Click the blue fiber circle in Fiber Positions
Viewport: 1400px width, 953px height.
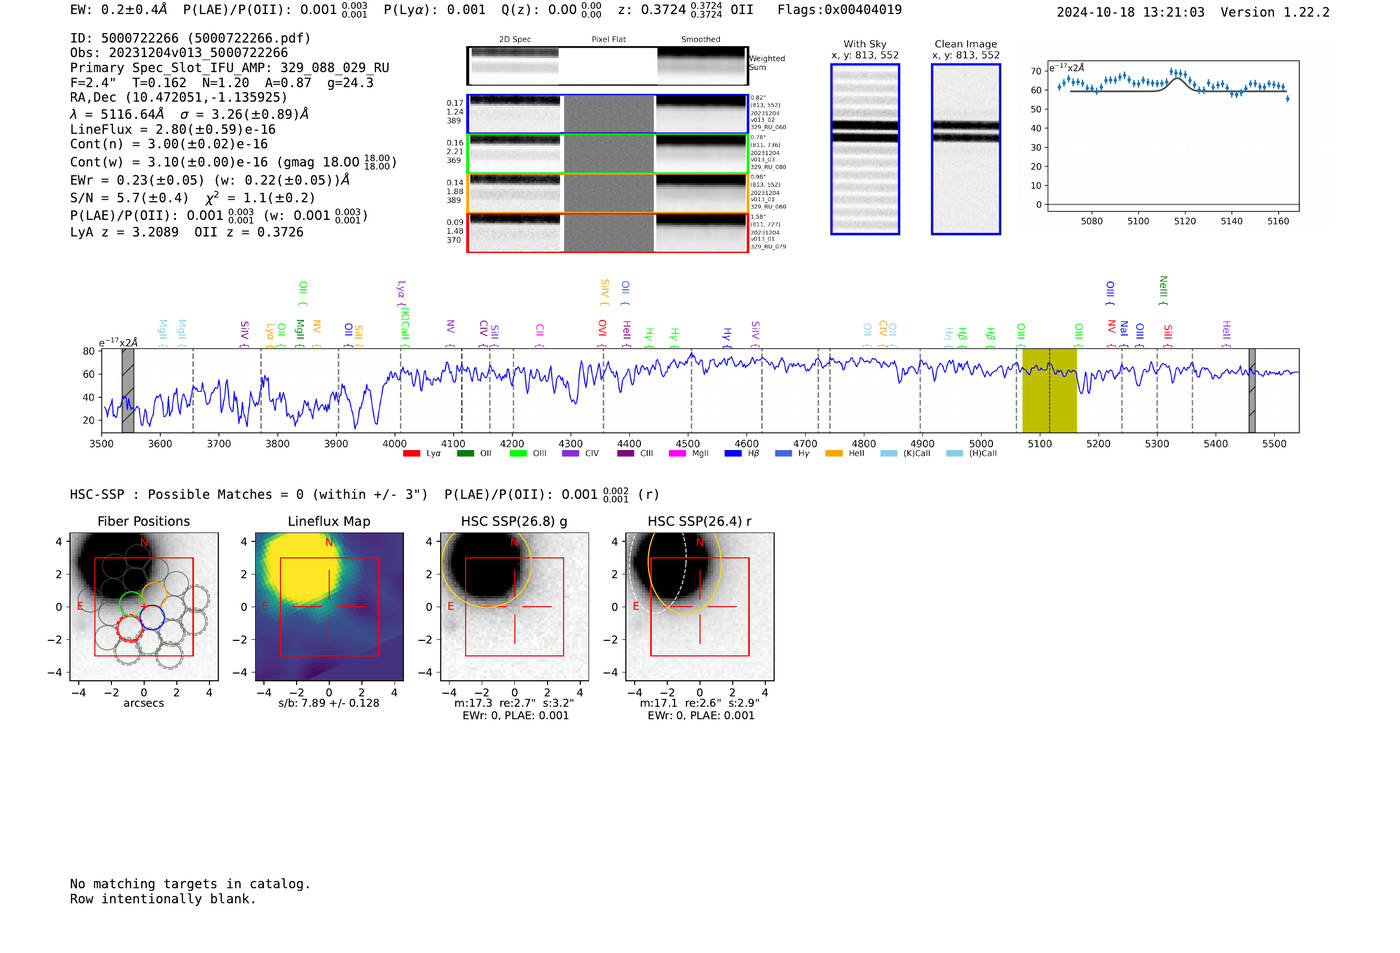click(x=152, y=618)
